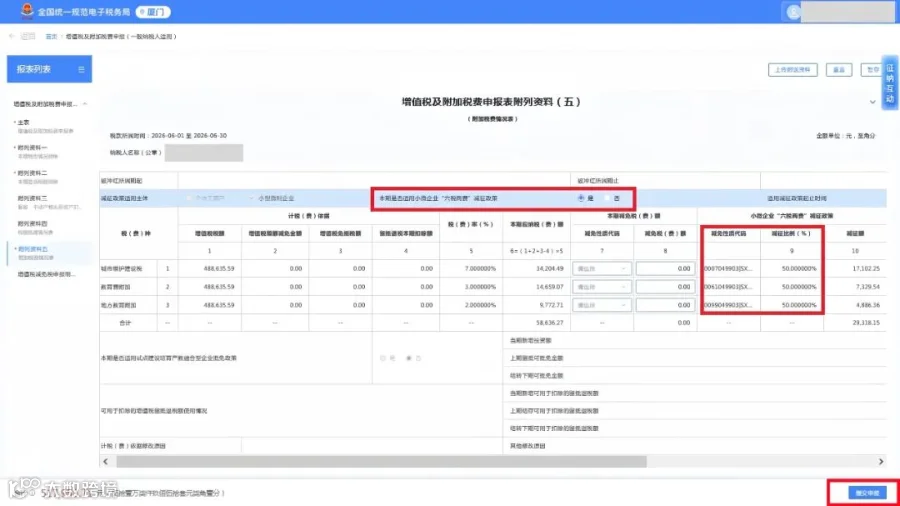This screenshot has height=506, width=900.
Task: Collapse the 增值税及附加税费申报 tree group
Action: tap(85, 104)
